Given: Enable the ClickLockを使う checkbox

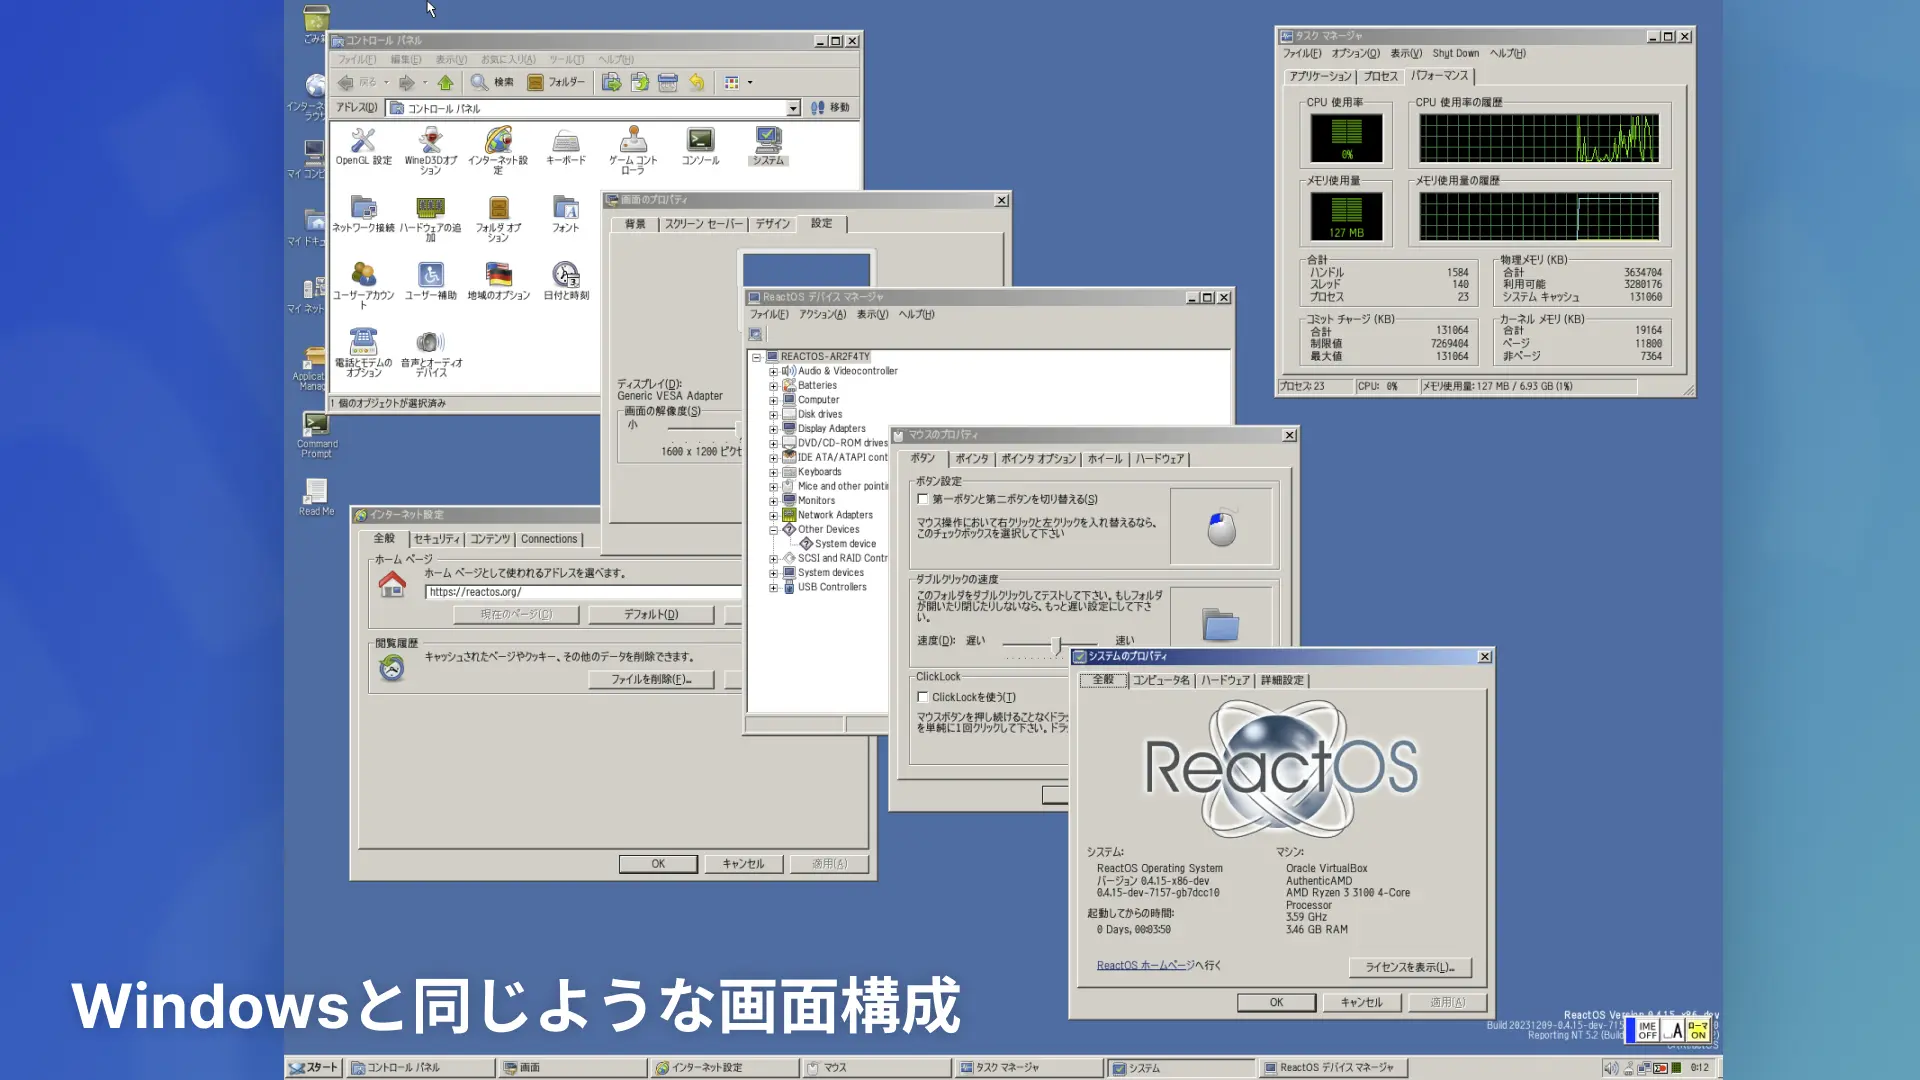Looking at the screenshot, I should pyautogui.click(x=923, y=697).
